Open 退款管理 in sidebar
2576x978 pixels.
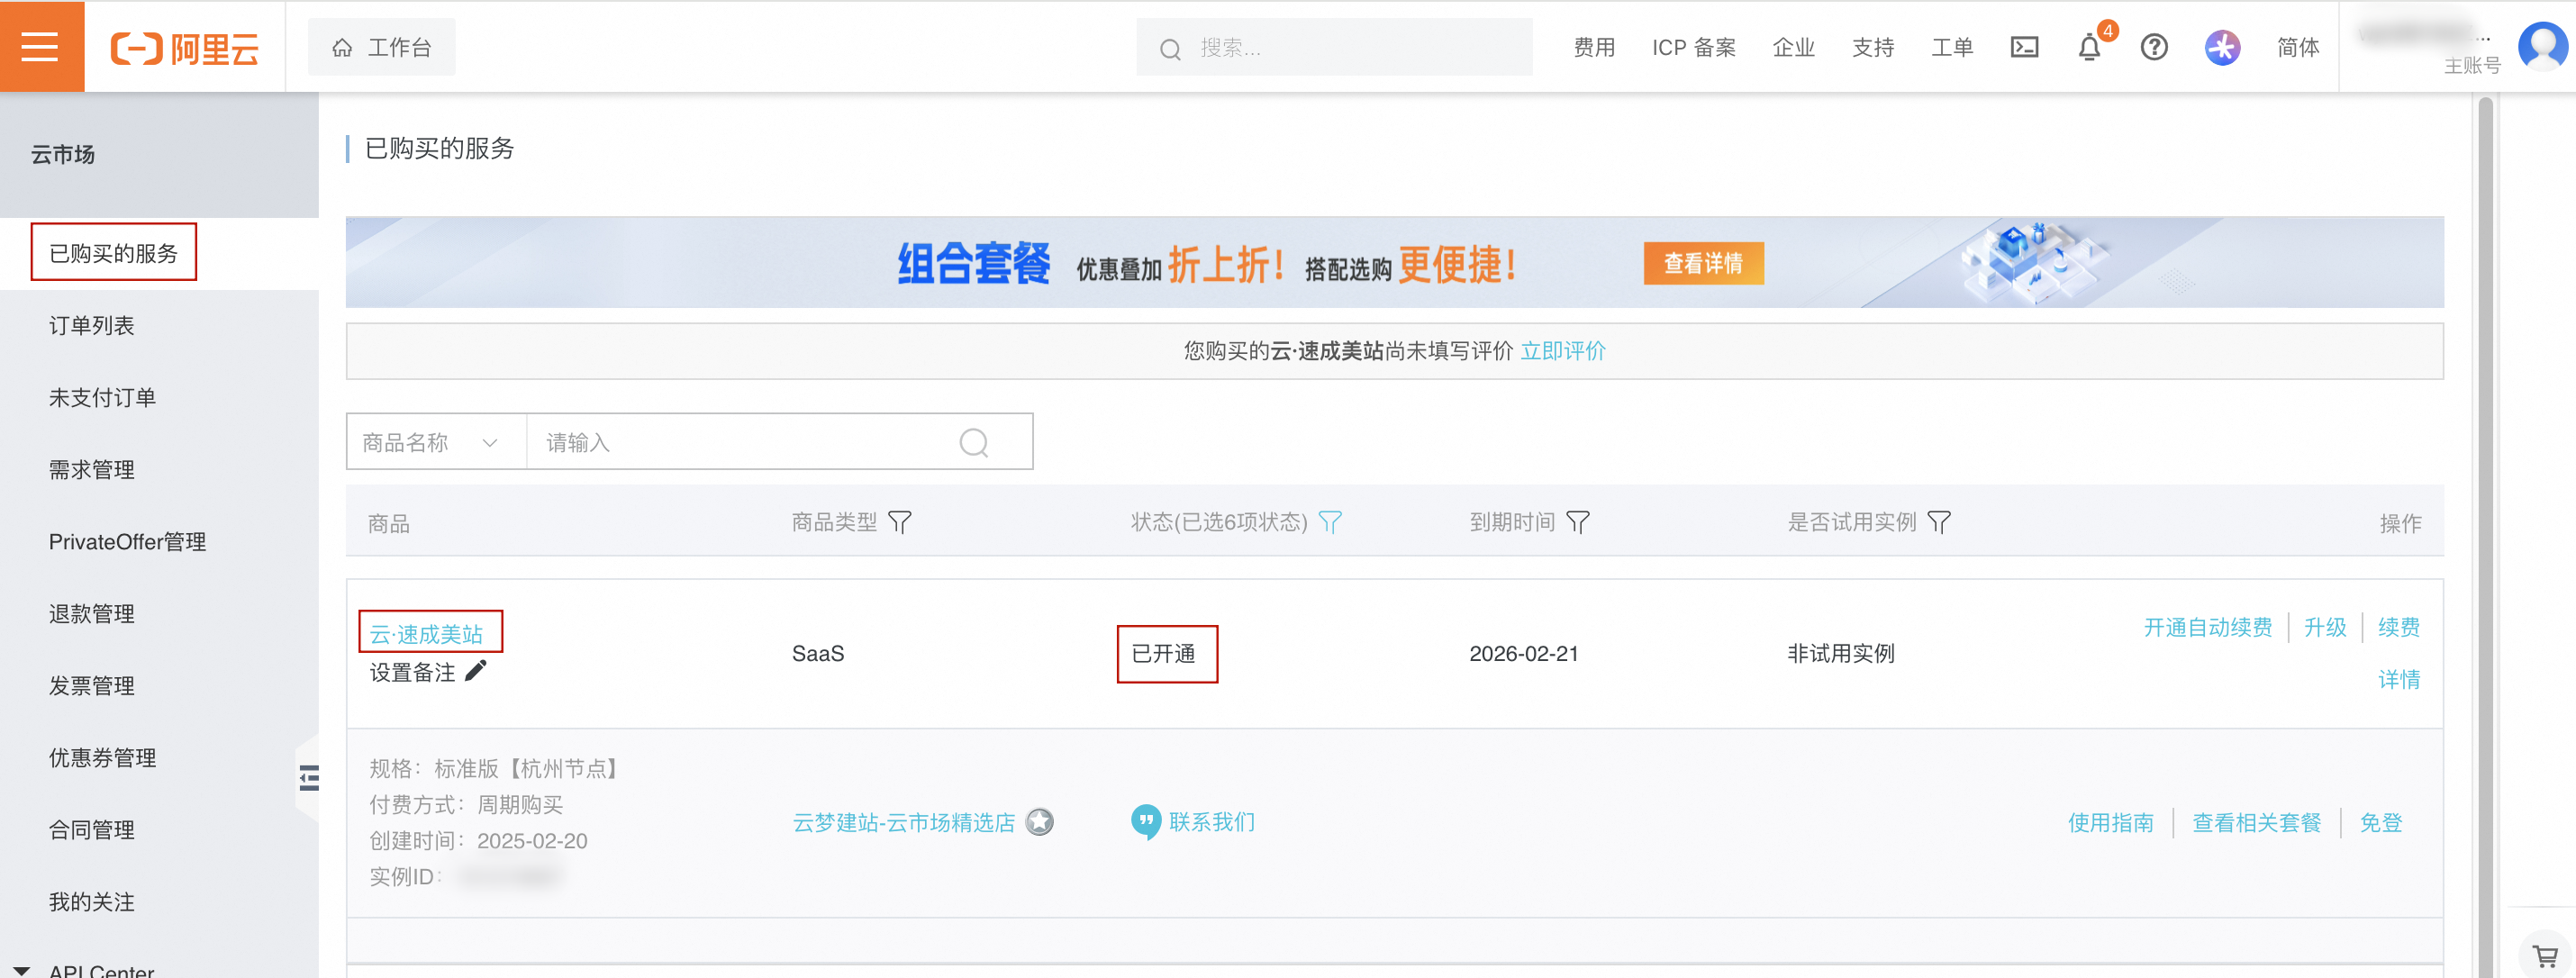(x=91, y=613)
